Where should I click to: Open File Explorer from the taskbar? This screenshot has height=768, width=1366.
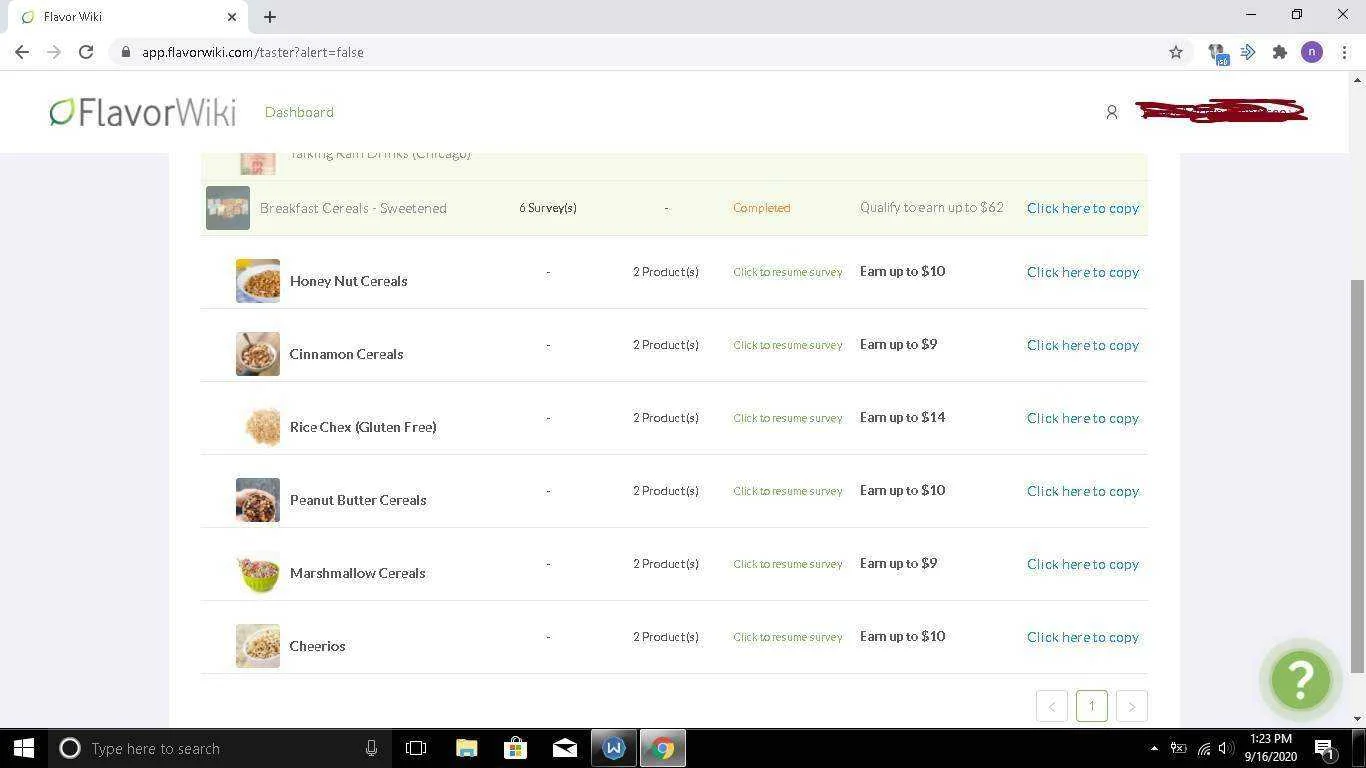click(x=467, y=748)
